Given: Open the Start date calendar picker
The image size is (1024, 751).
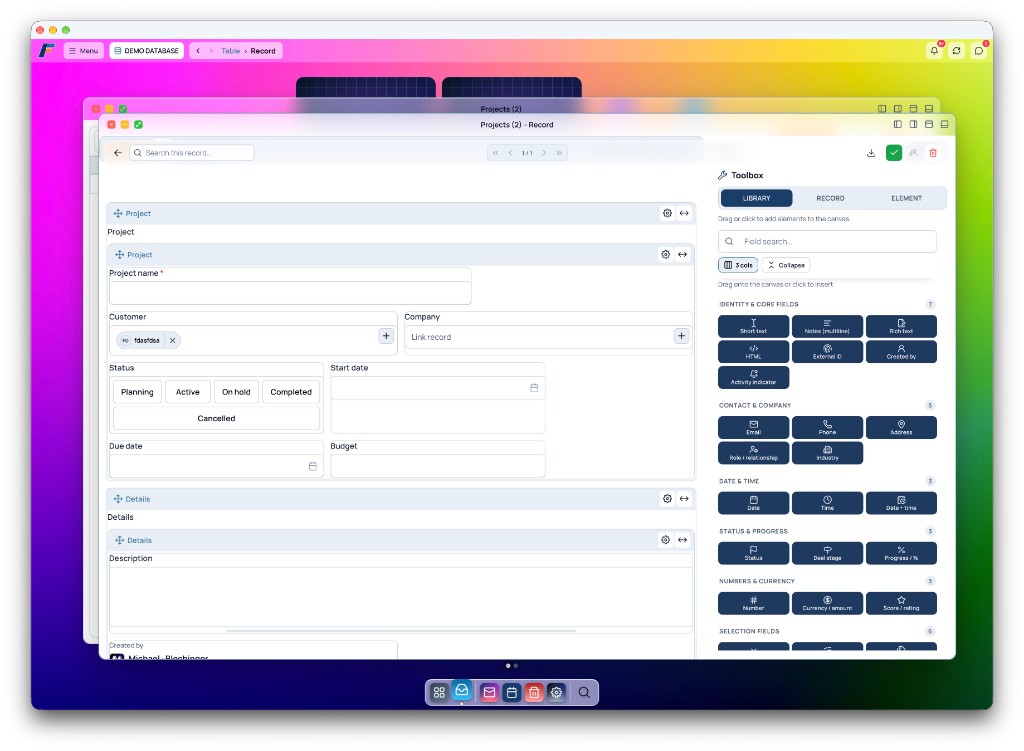Looking at the screenshot, I should (x=534, y=388).
